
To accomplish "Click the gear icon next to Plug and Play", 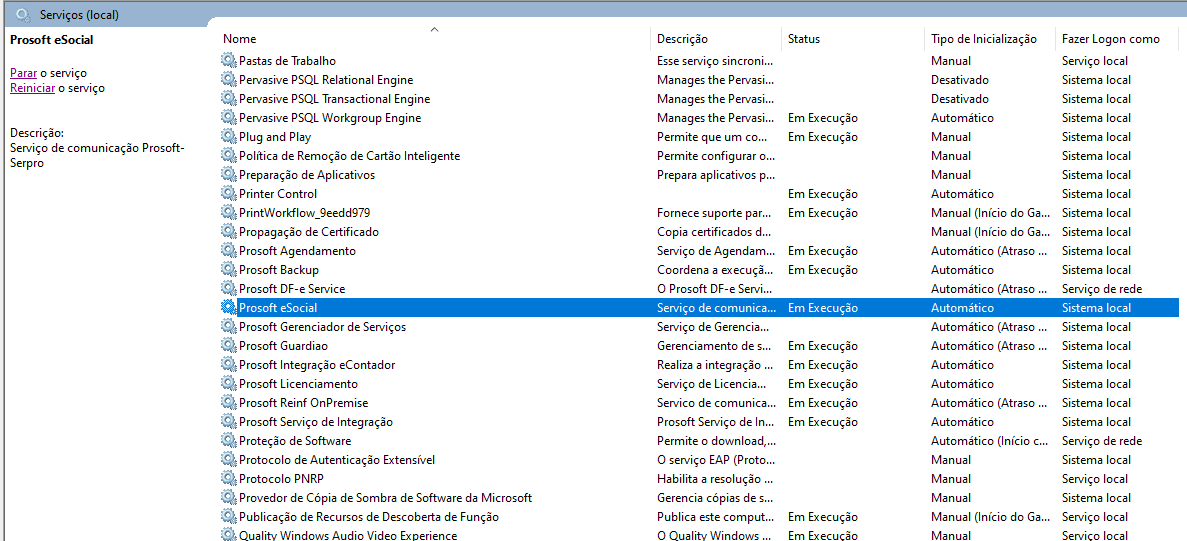I will point(229,136).
